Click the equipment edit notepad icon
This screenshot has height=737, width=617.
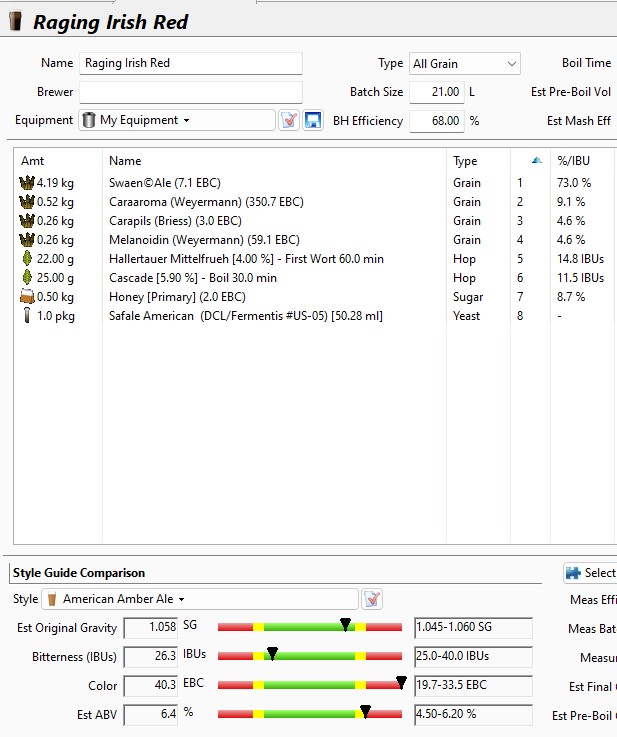point(289,120)
